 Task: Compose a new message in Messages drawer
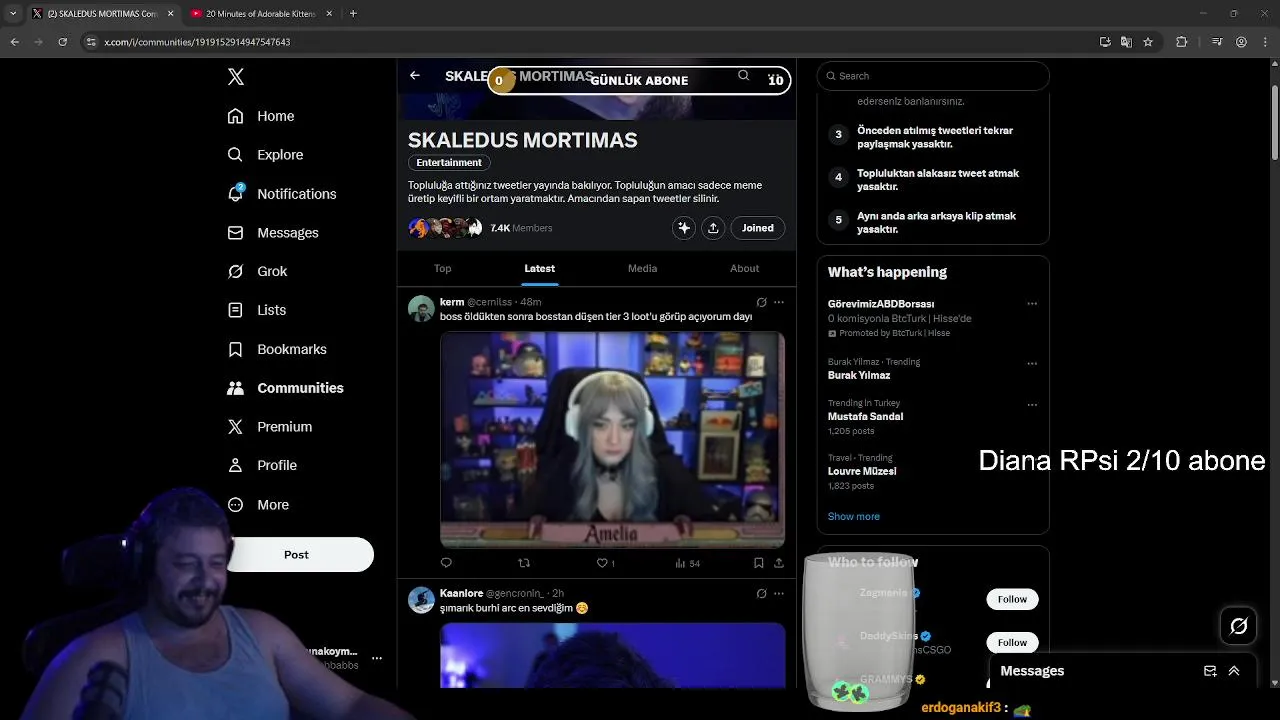pos(1210,671)
